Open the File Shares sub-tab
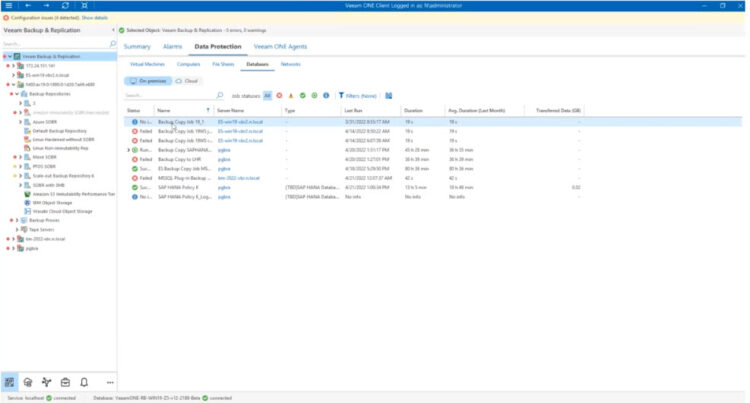750x403 pixels. pyautogui.click(x=223, y=64)
